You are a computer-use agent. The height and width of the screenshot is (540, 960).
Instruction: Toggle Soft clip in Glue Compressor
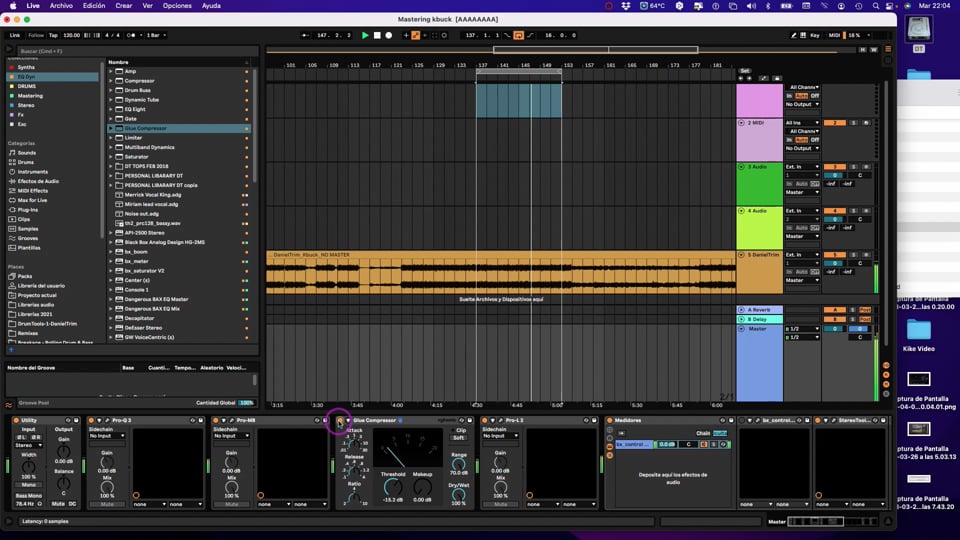point(459,438)
